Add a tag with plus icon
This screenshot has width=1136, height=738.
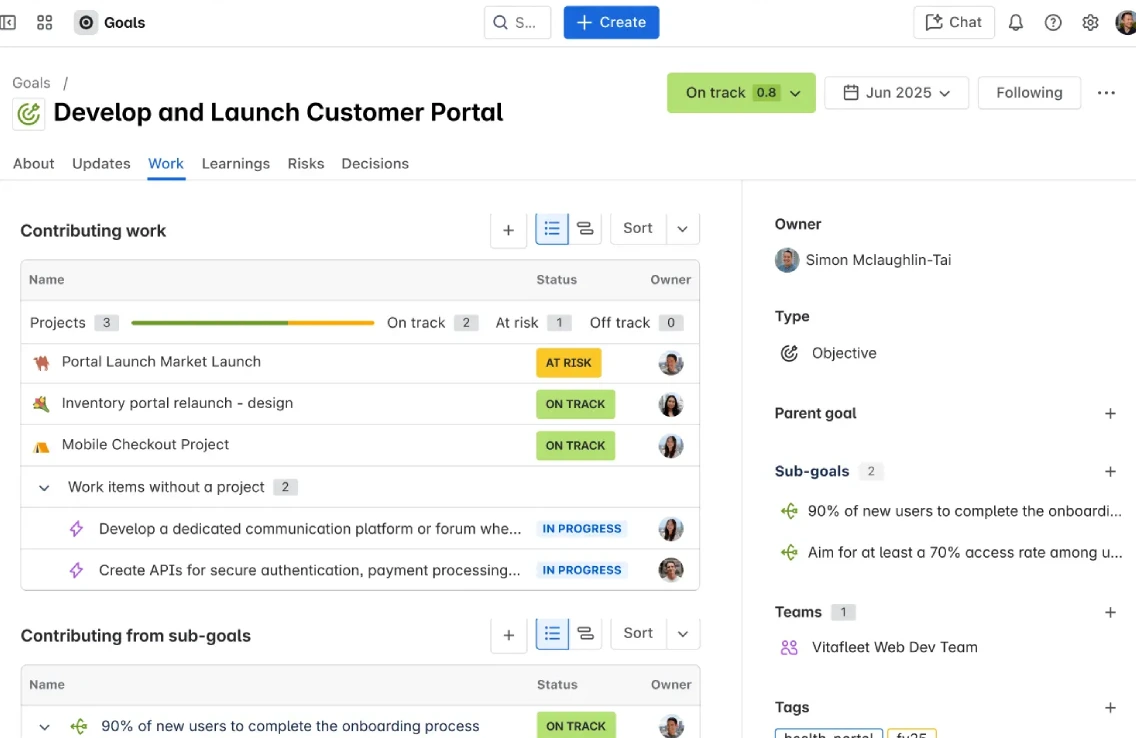pyautogui.click(x=1110, y=708)
